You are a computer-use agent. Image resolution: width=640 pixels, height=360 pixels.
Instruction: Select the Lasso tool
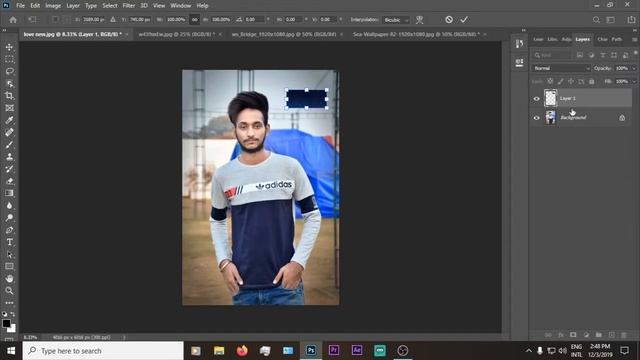9,71
